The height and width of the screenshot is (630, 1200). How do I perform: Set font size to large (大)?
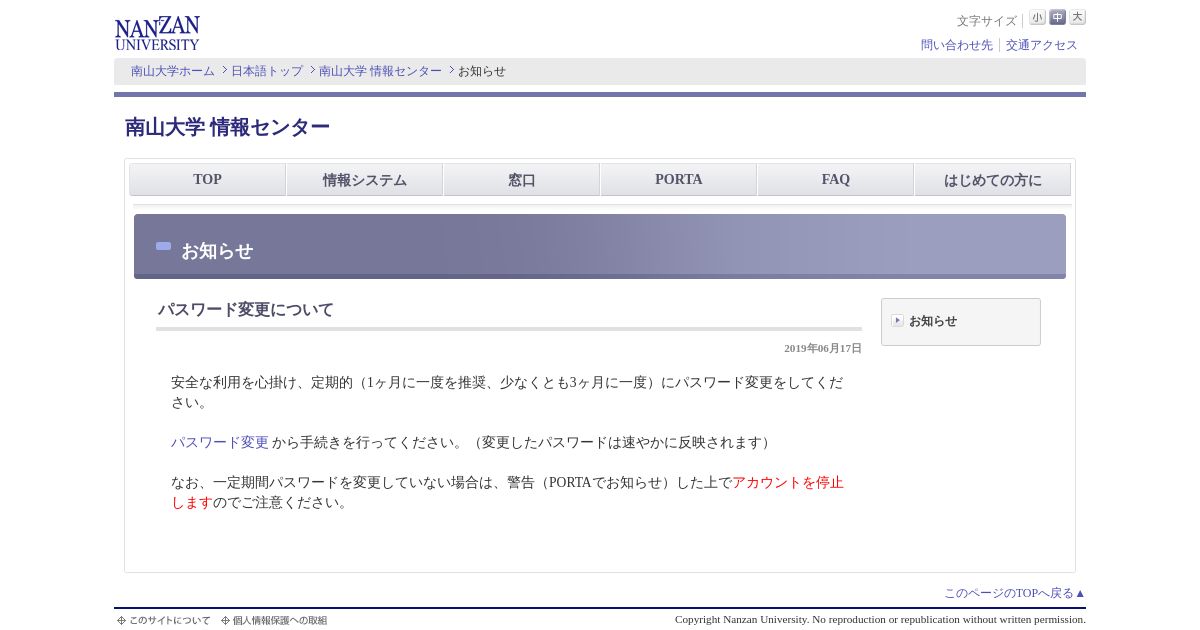(x=1077, y=17)
